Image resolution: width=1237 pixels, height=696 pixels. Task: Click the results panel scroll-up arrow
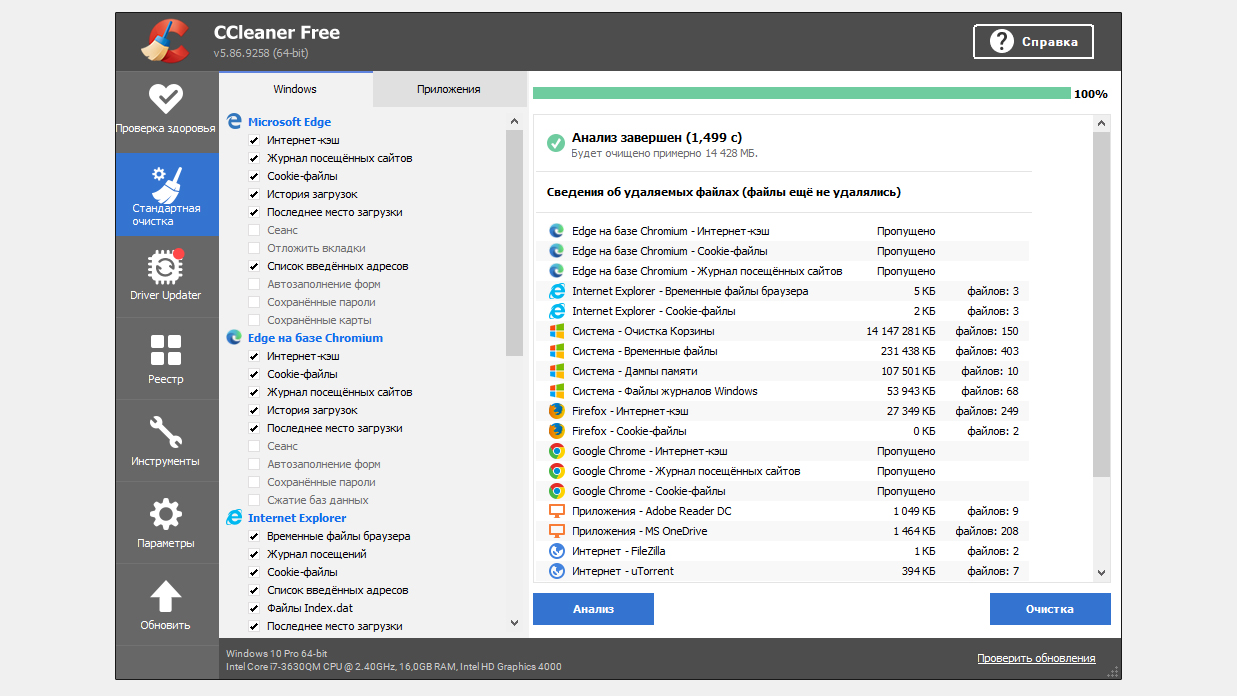[x=1101, y=123]
